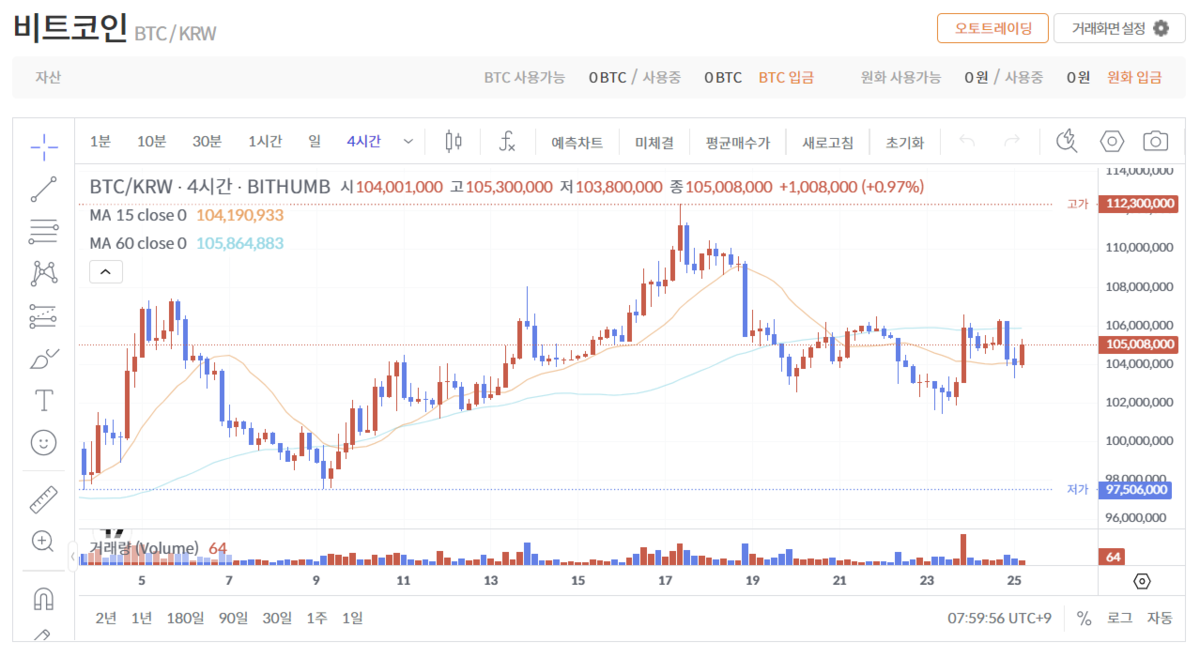
Task: Collapse the indicator legend chevron
Action: coord(106,271)
